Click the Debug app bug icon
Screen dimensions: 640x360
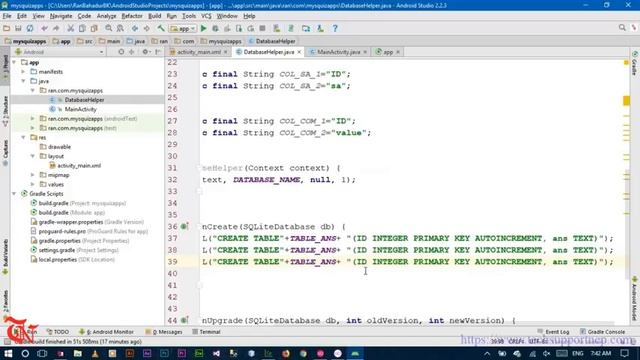215,28
